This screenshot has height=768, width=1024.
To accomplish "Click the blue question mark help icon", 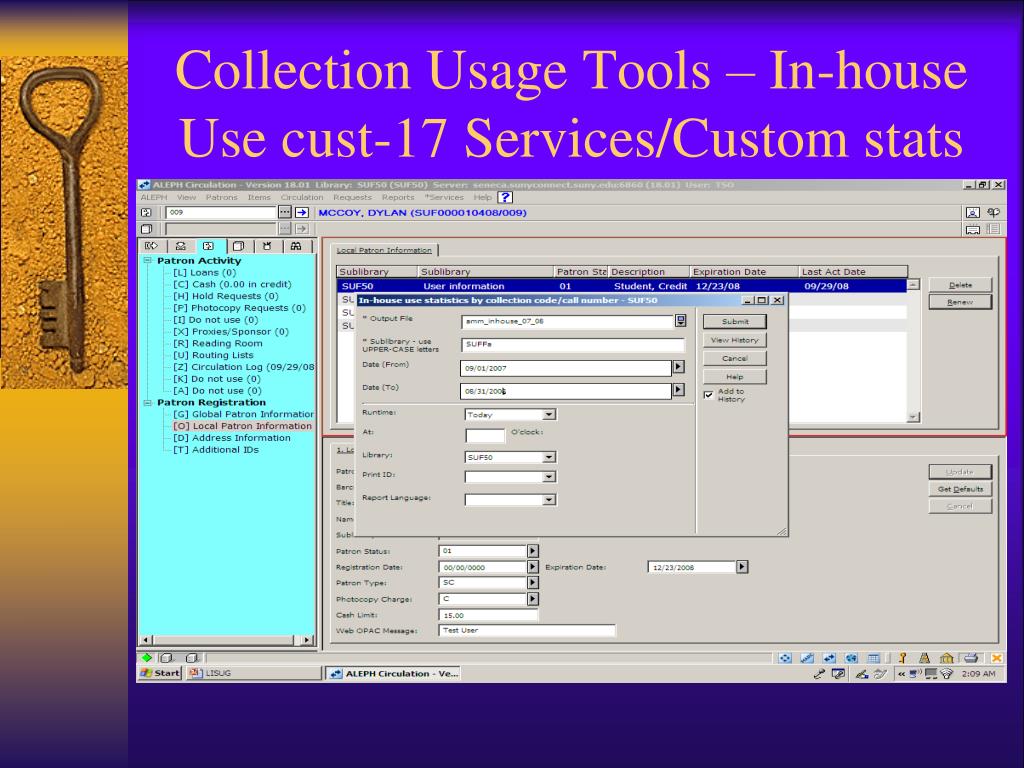I will coord(505,197).
